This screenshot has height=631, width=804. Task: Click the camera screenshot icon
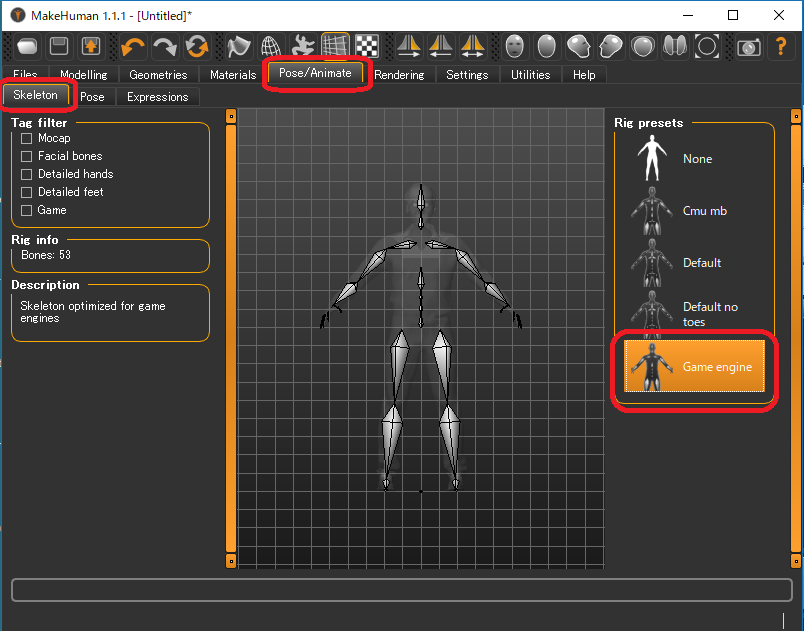coord(748,47)
